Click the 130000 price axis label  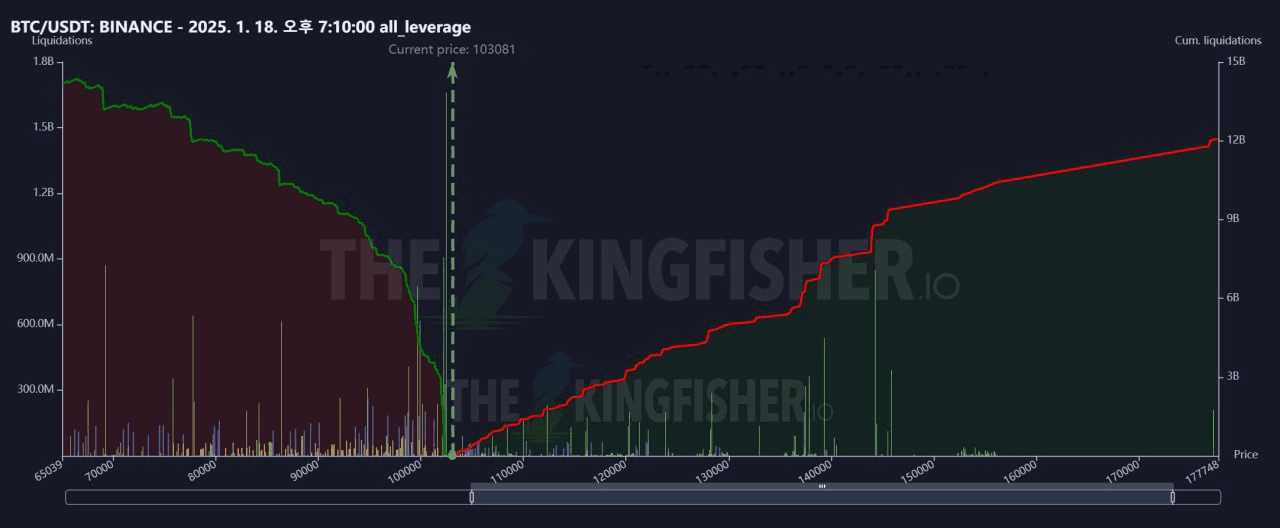(x=713, y=470)
